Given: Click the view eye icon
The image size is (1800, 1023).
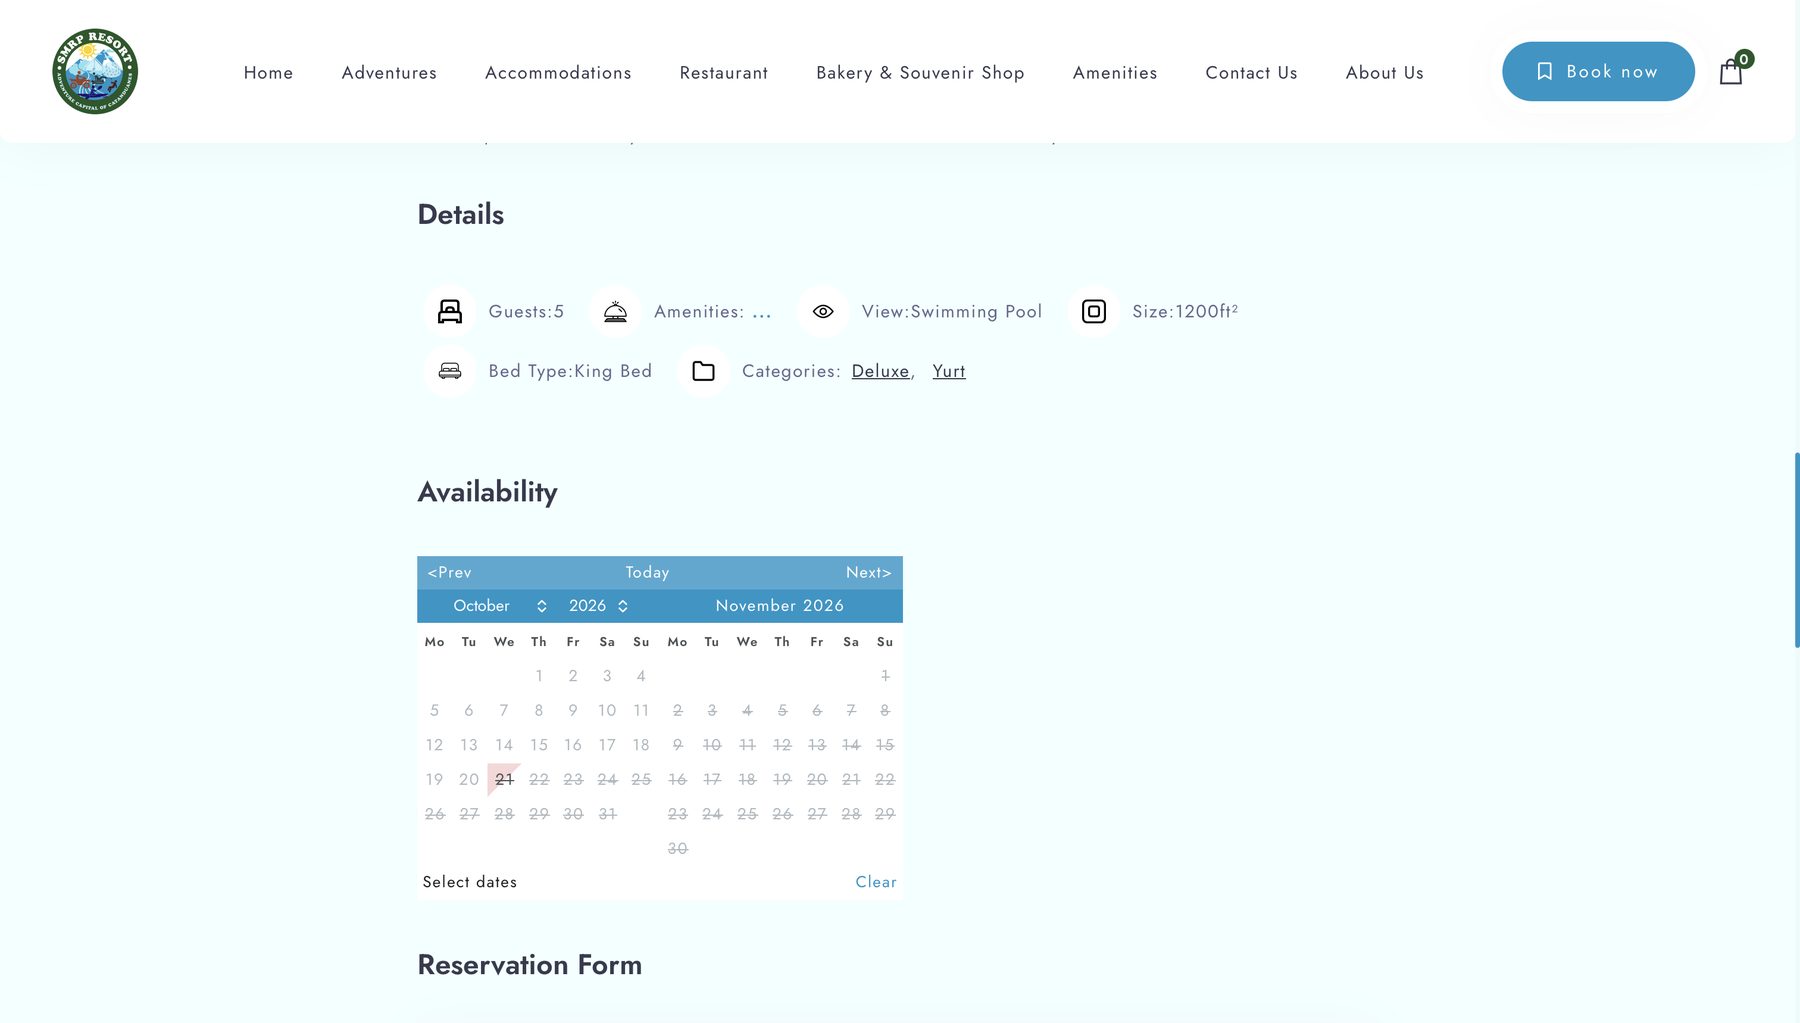Looking at the screenshot, I should [823, 312].
